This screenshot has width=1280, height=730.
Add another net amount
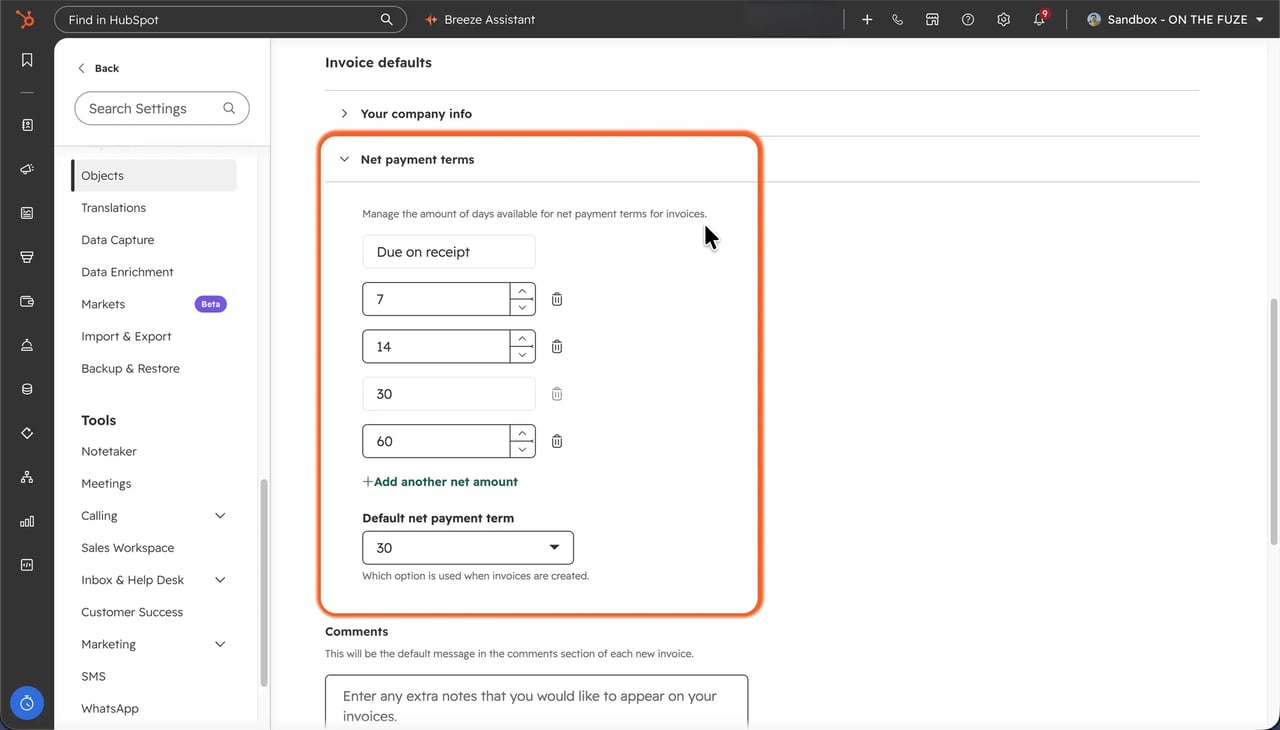click(440, 481)
